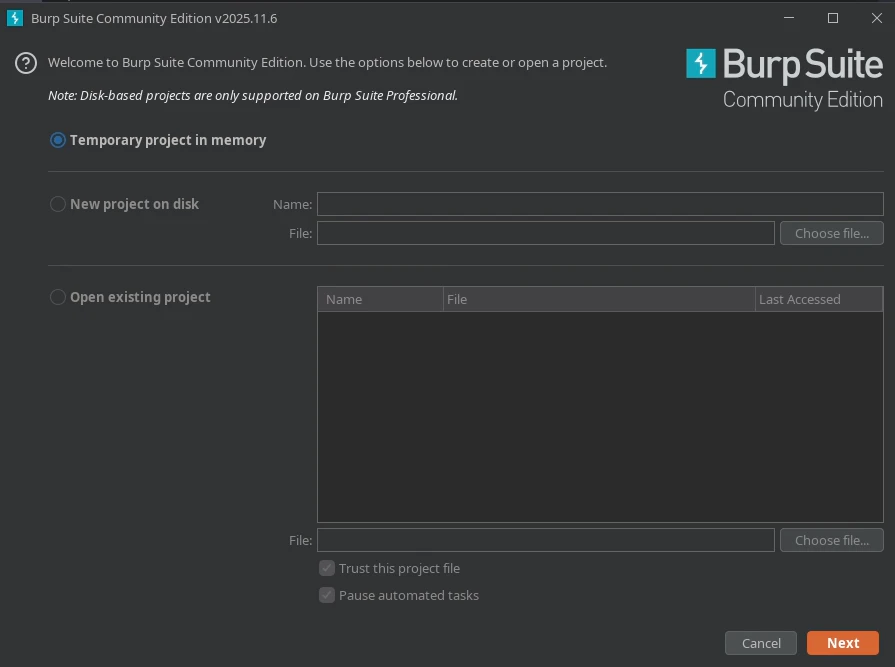Image resolution: width=895 pixels, height=667 pixels.
Task: Click the Burp Suite lightning logo
Action: pos(700,63)
